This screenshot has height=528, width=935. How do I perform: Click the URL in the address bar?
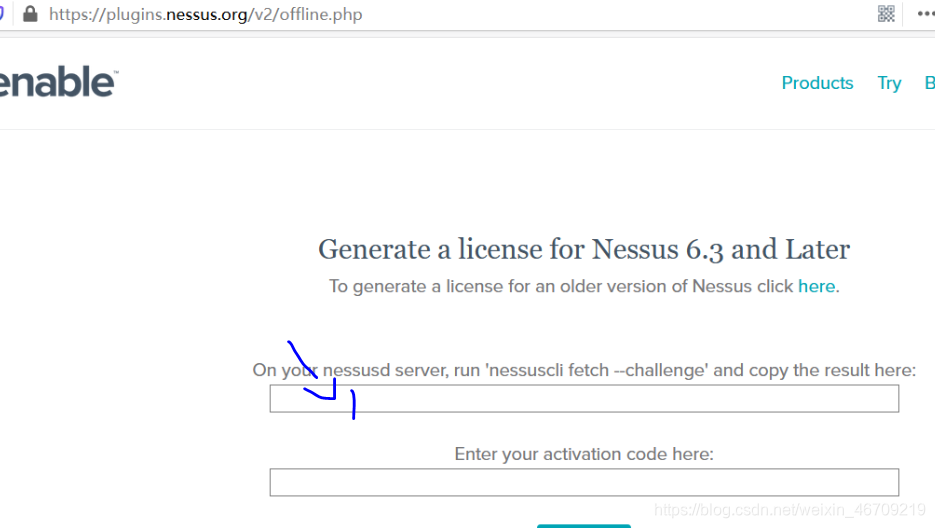(x=205, y=14)
